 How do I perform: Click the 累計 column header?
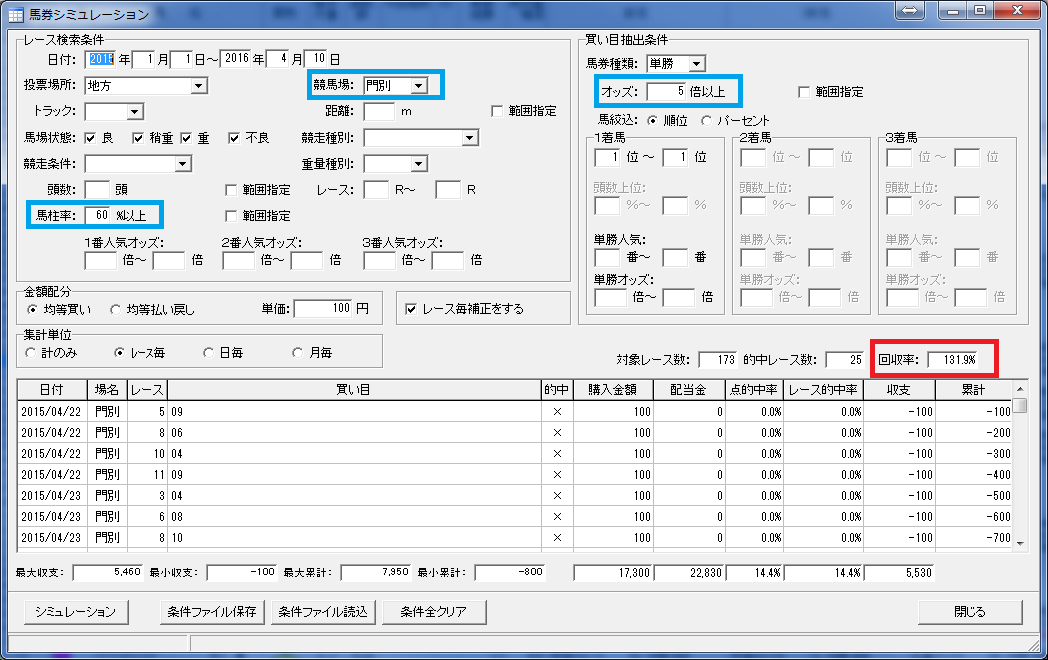click(974, 390)
